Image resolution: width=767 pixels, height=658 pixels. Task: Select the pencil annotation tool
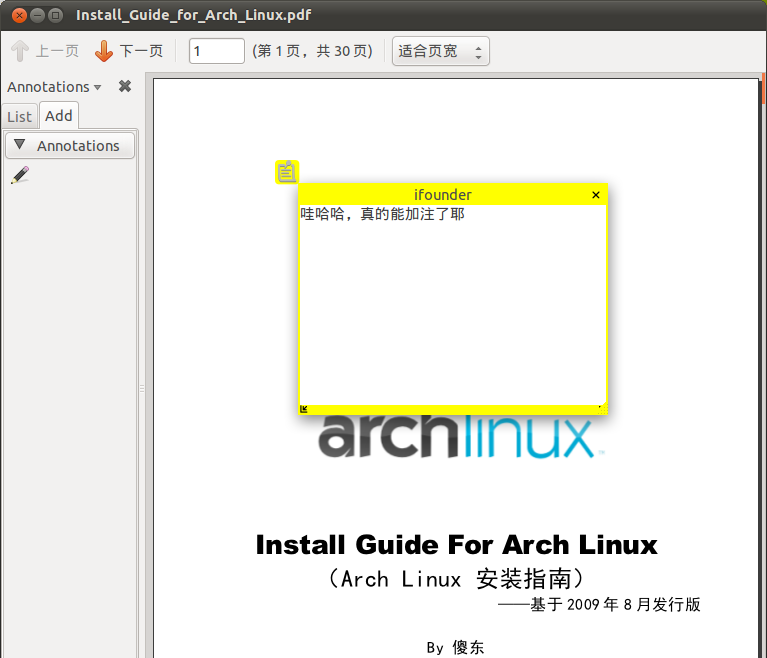(x=20, y=175)
